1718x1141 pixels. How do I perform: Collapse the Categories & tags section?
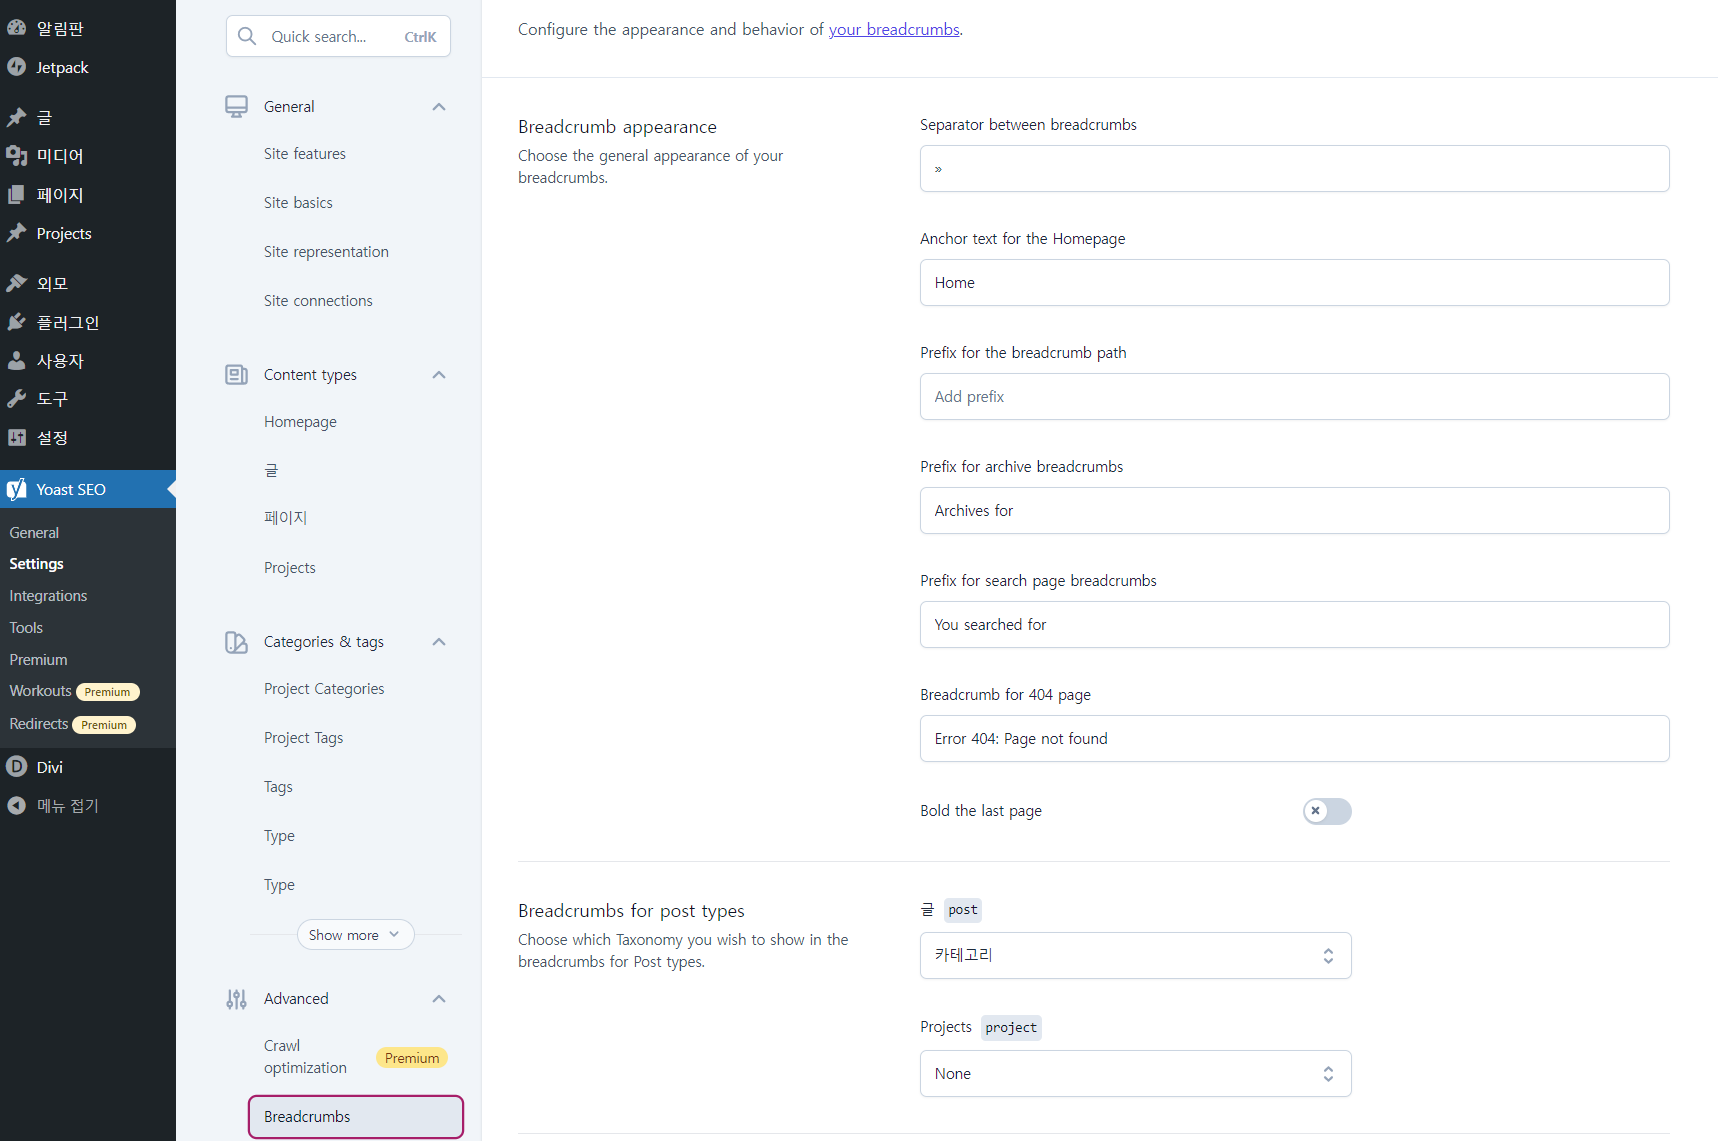coord(438,642)
